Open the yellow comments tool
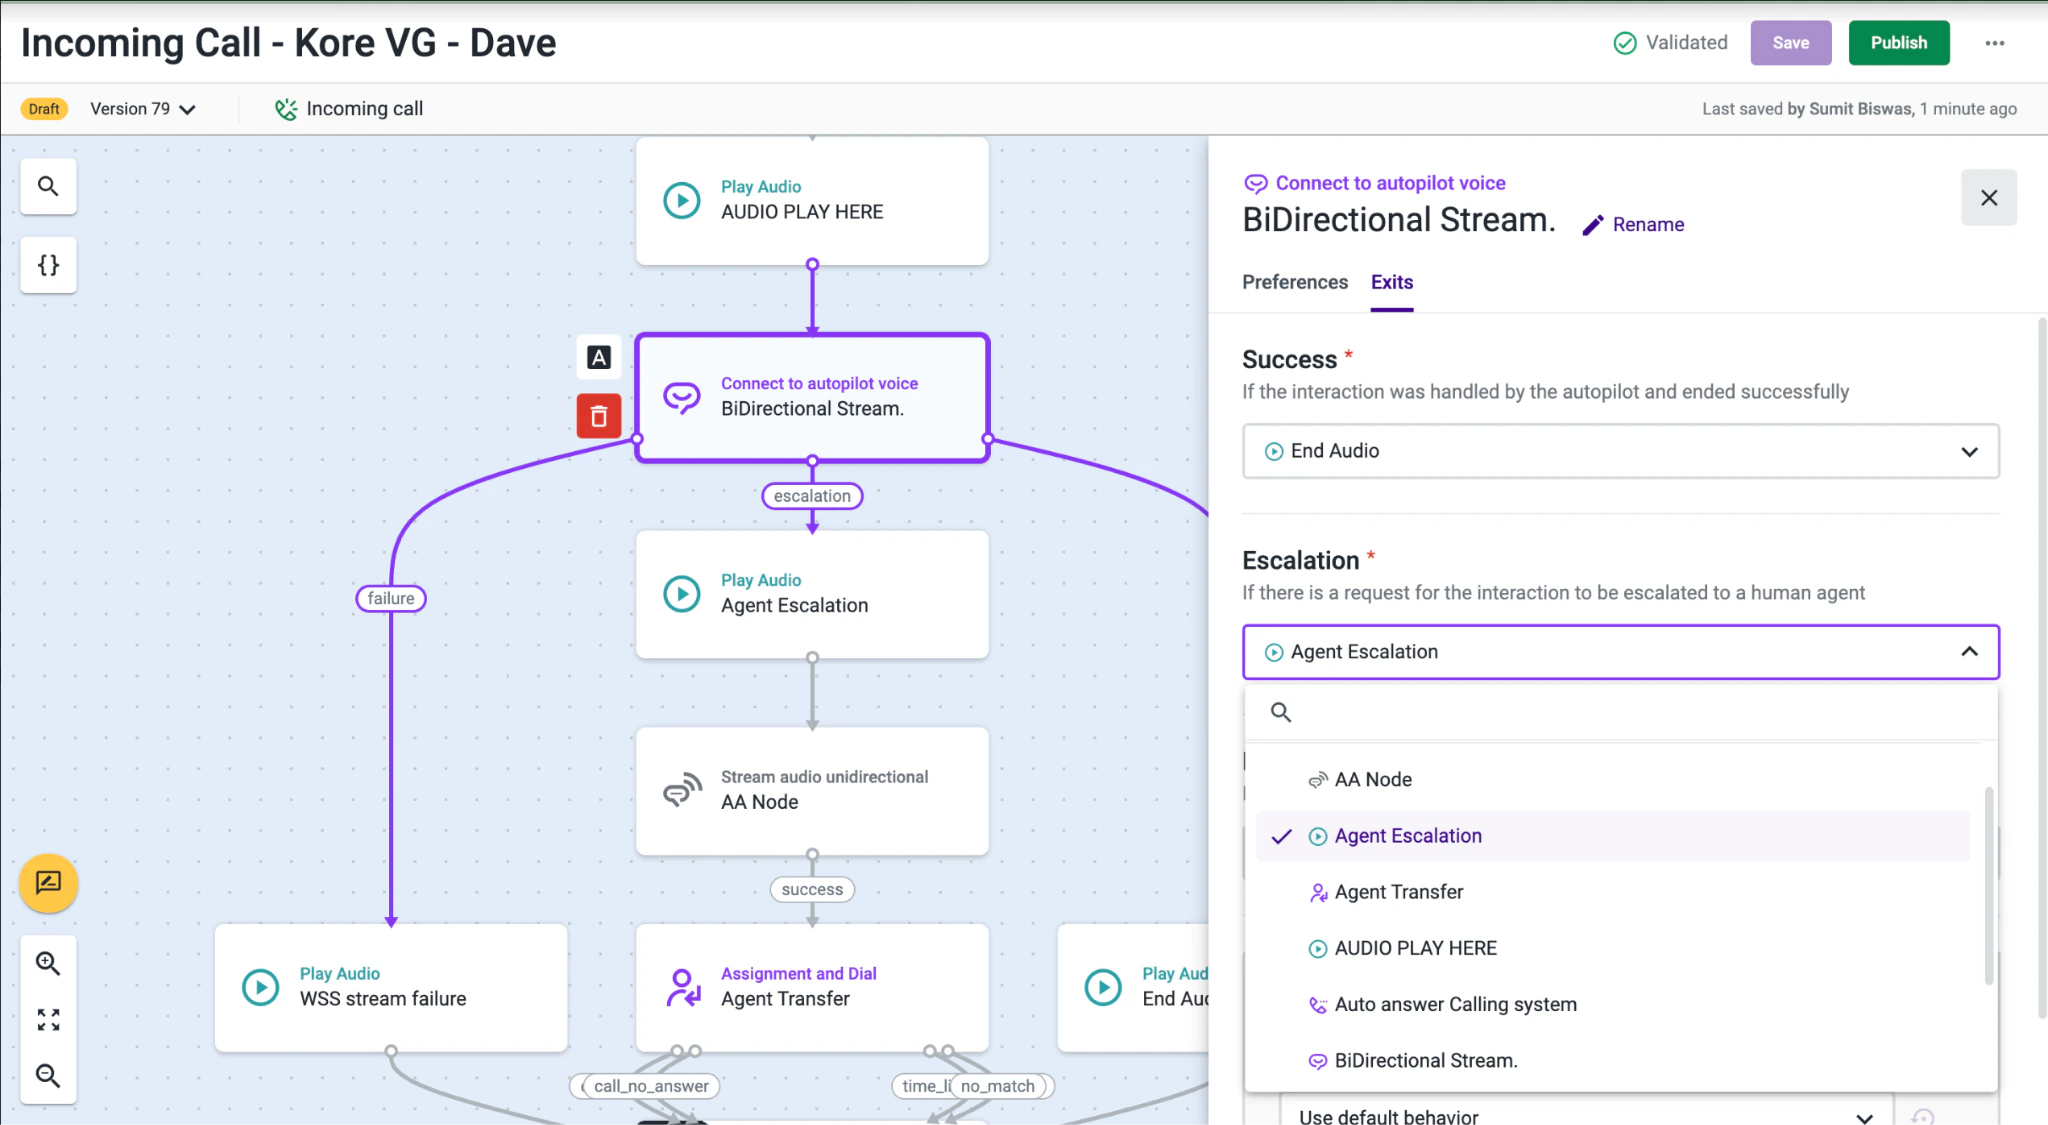This screenshot has width=2048, height=1125. 47,884
